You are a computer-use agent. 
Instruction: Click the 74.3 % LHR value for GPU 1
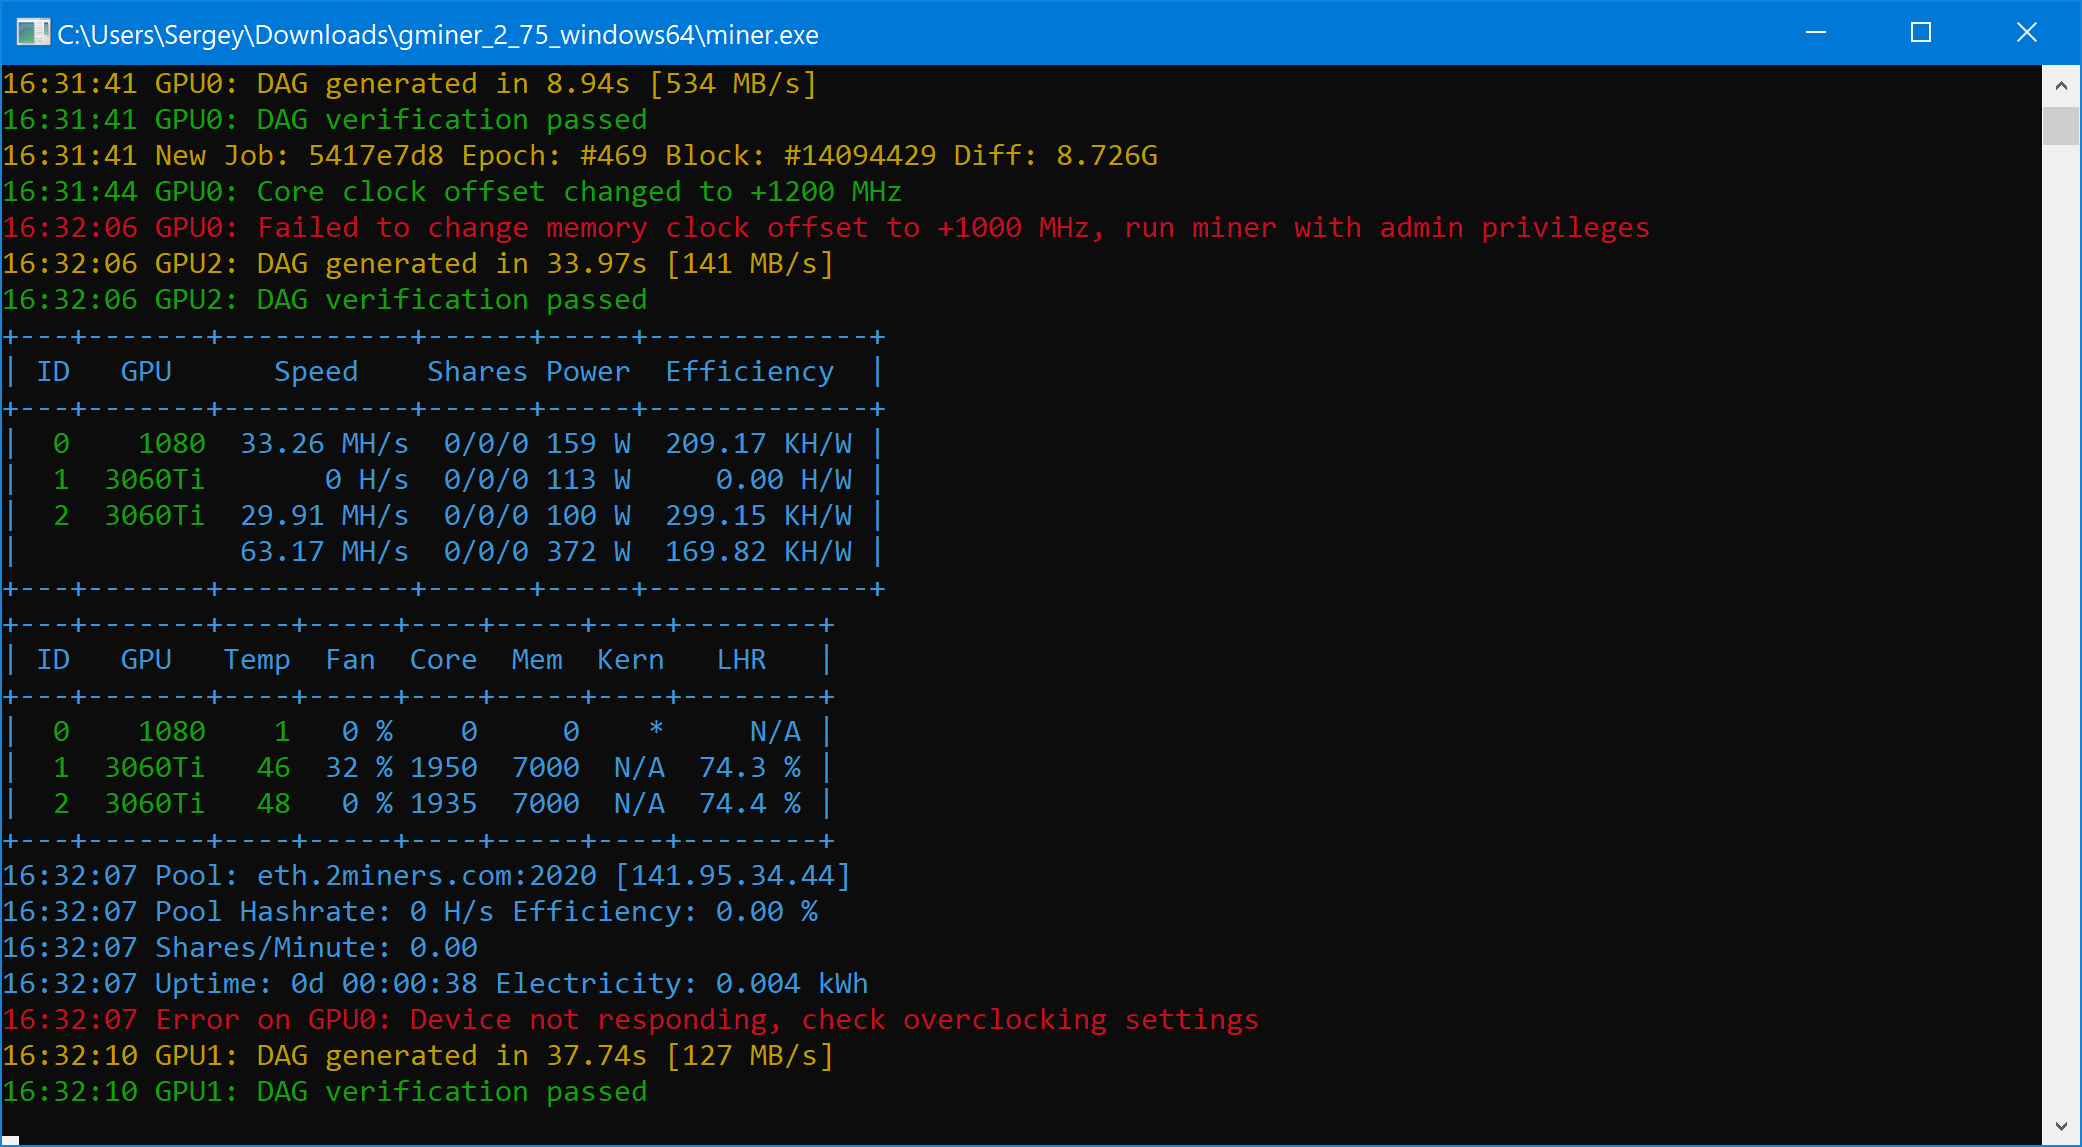[x=749, y=768]
